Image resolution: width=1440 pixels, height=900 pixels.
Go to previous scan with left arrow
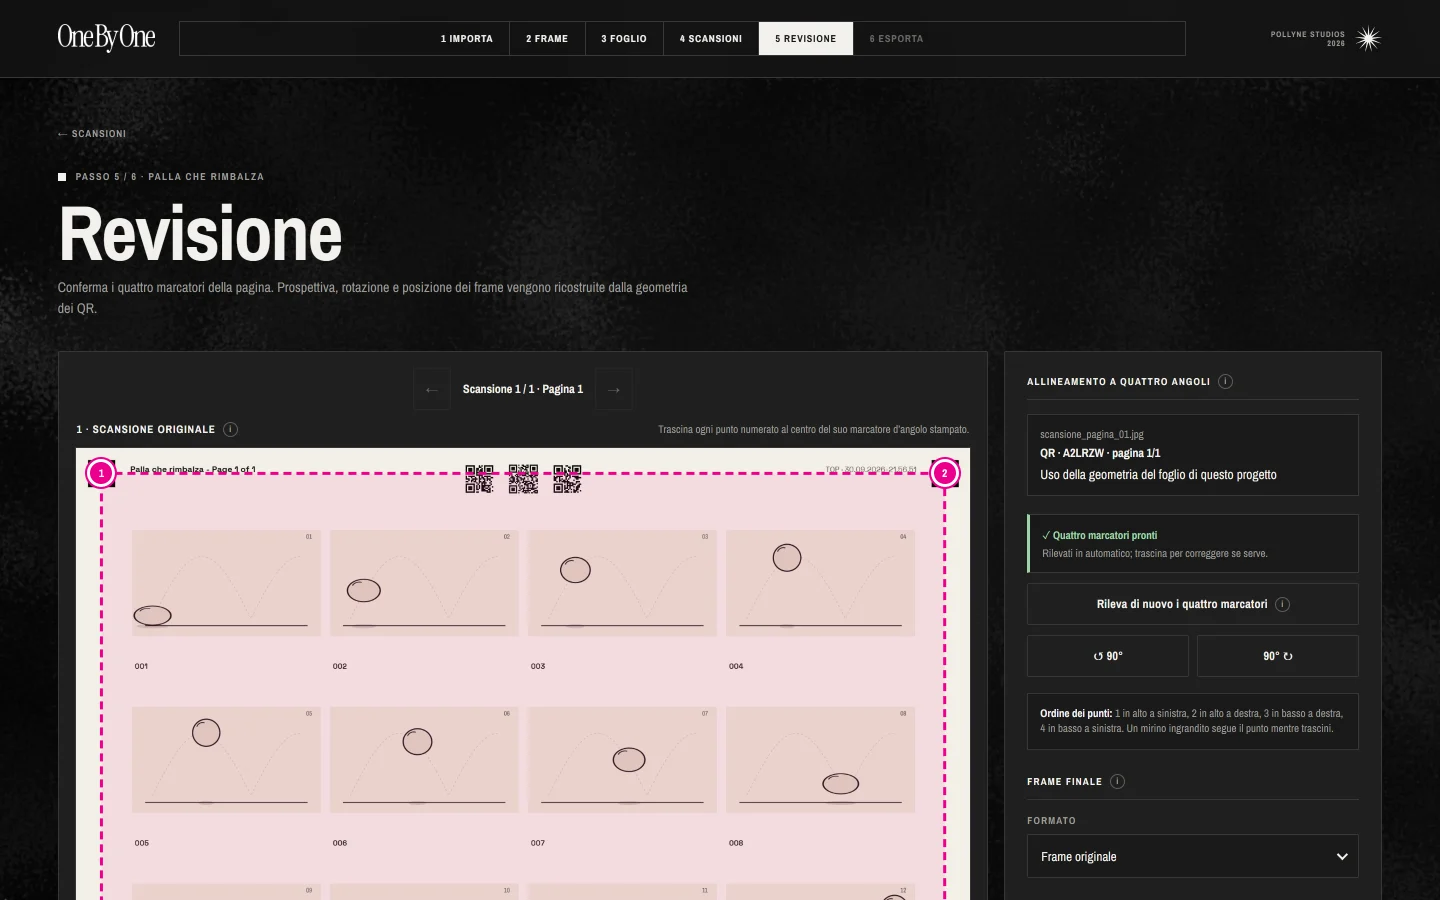point(432,389)
